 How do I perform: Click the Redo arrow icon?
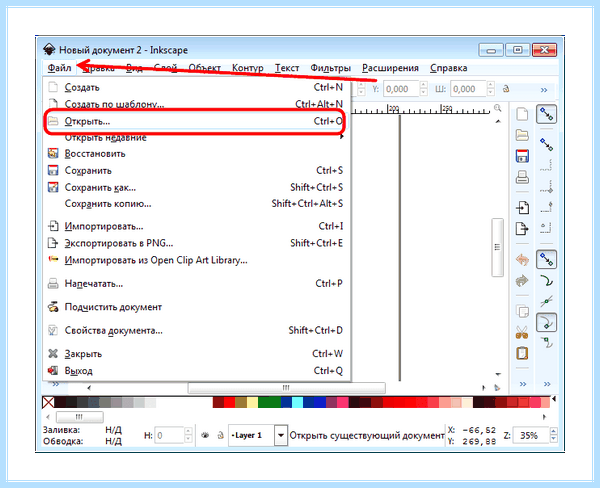pos(522,281)
